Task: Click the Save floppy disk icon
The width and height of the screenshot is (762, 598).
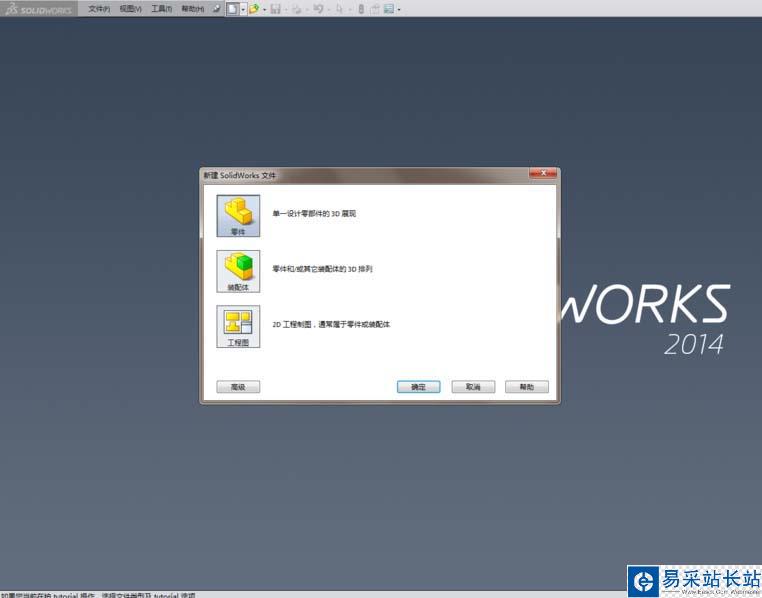Action: tap(276, 9)
